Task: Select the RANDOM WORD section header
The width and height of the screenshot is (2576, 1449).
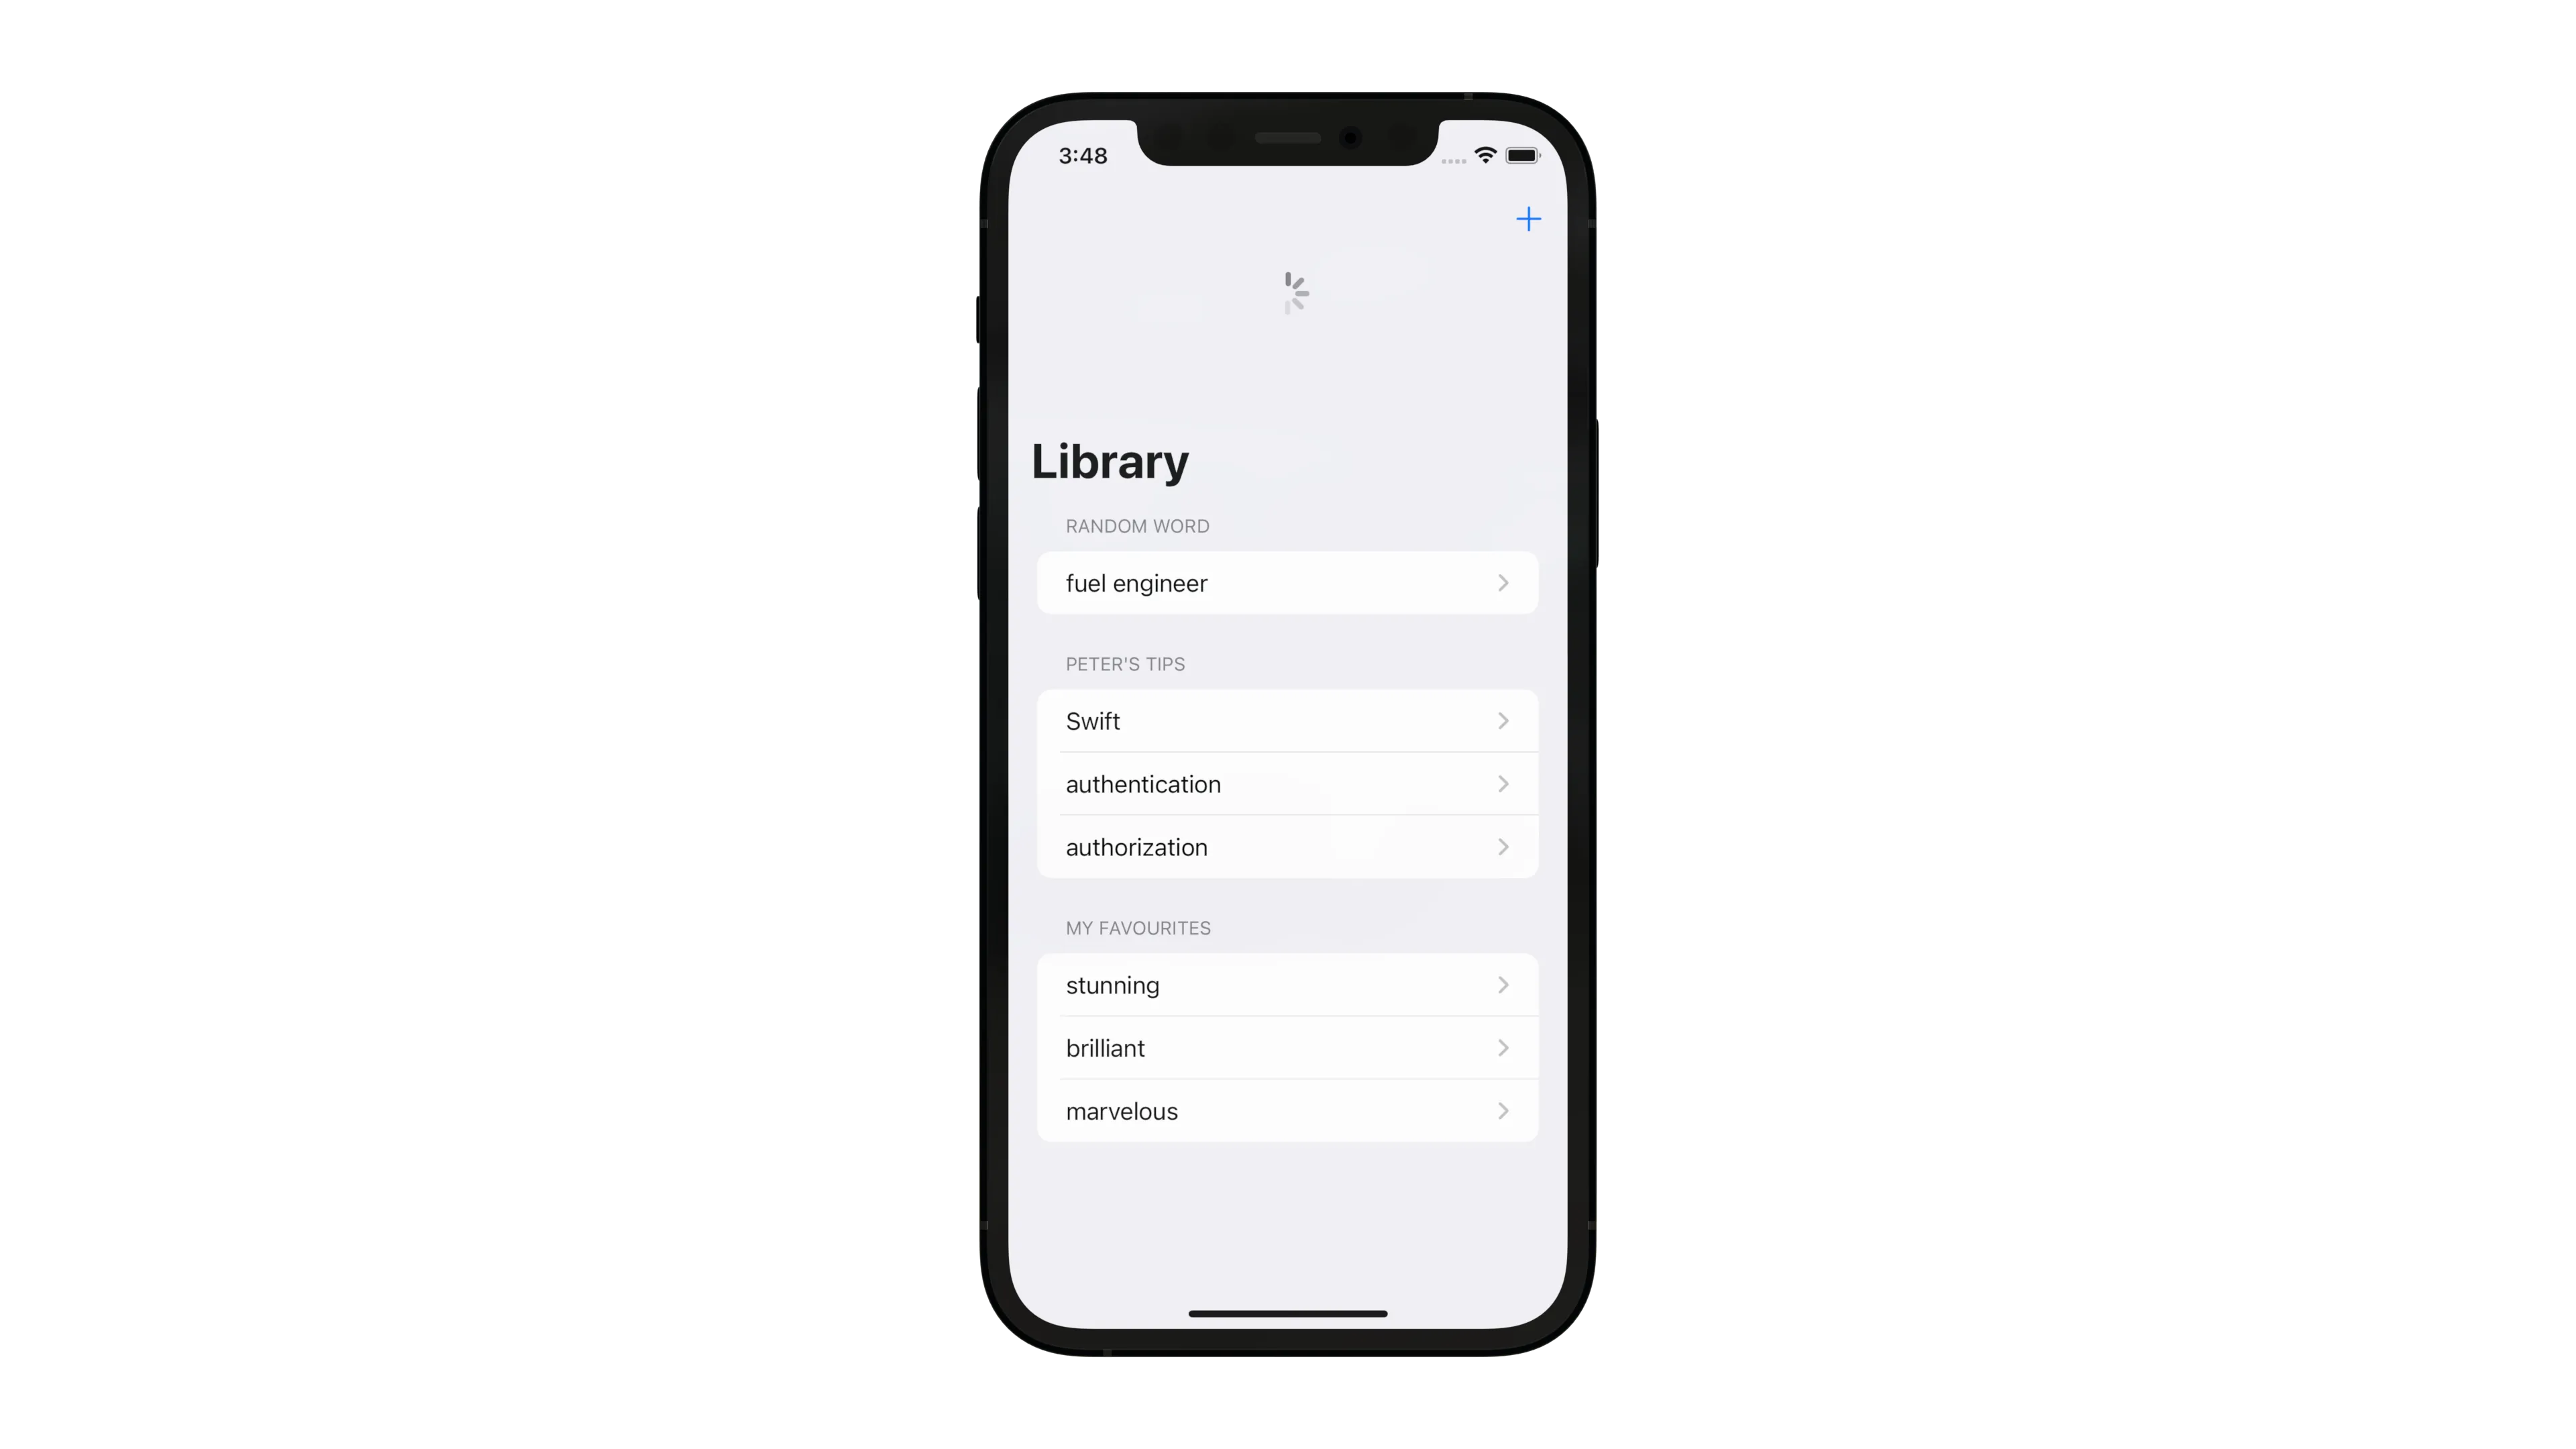Action: point(1136,525)
